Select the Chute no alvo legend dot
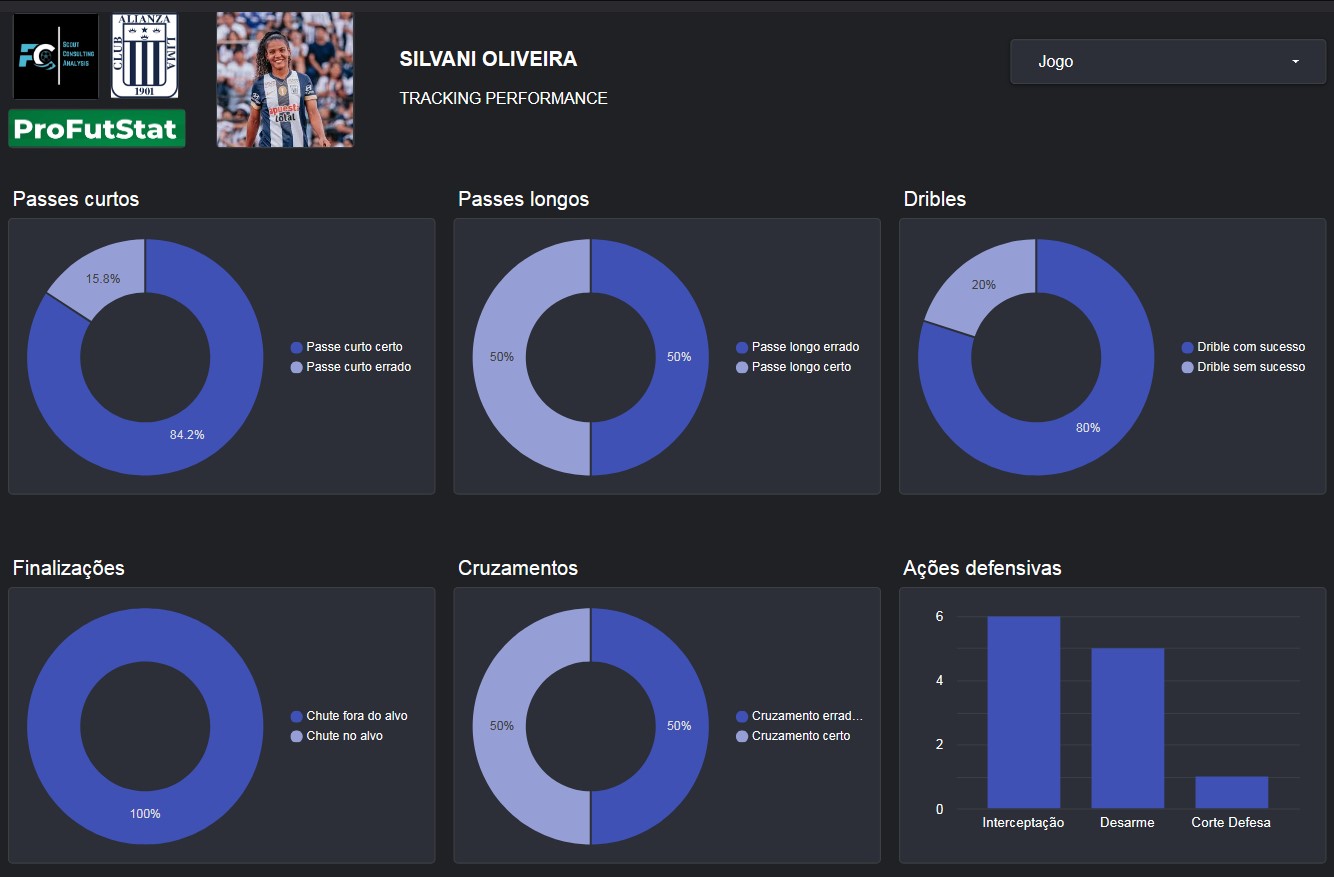The width and height of the screenshot is (1334, 877). pyautogui.click(x=296, y=736)
